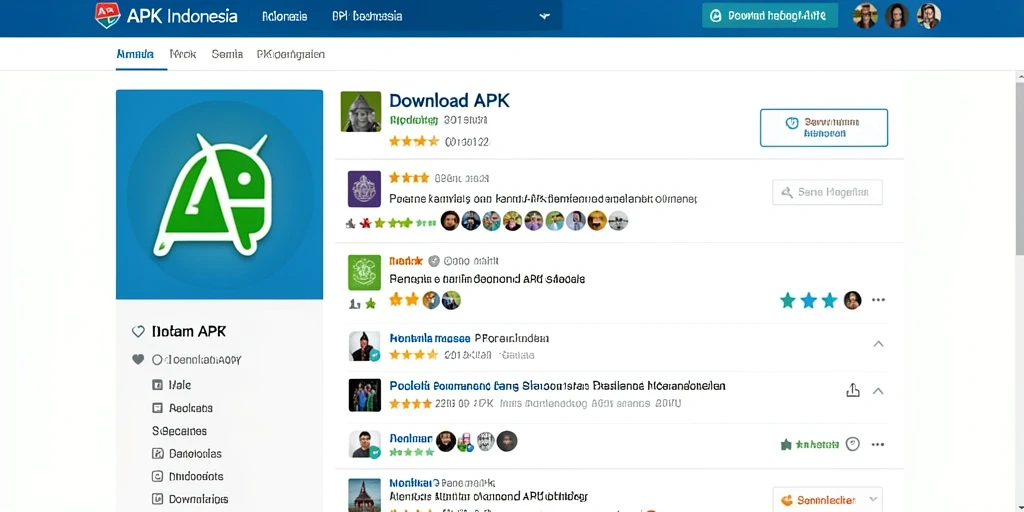The image size is (1024, 512).
Task: Click the filled heart icon in sidebar
Action: [x=138, y=359]
